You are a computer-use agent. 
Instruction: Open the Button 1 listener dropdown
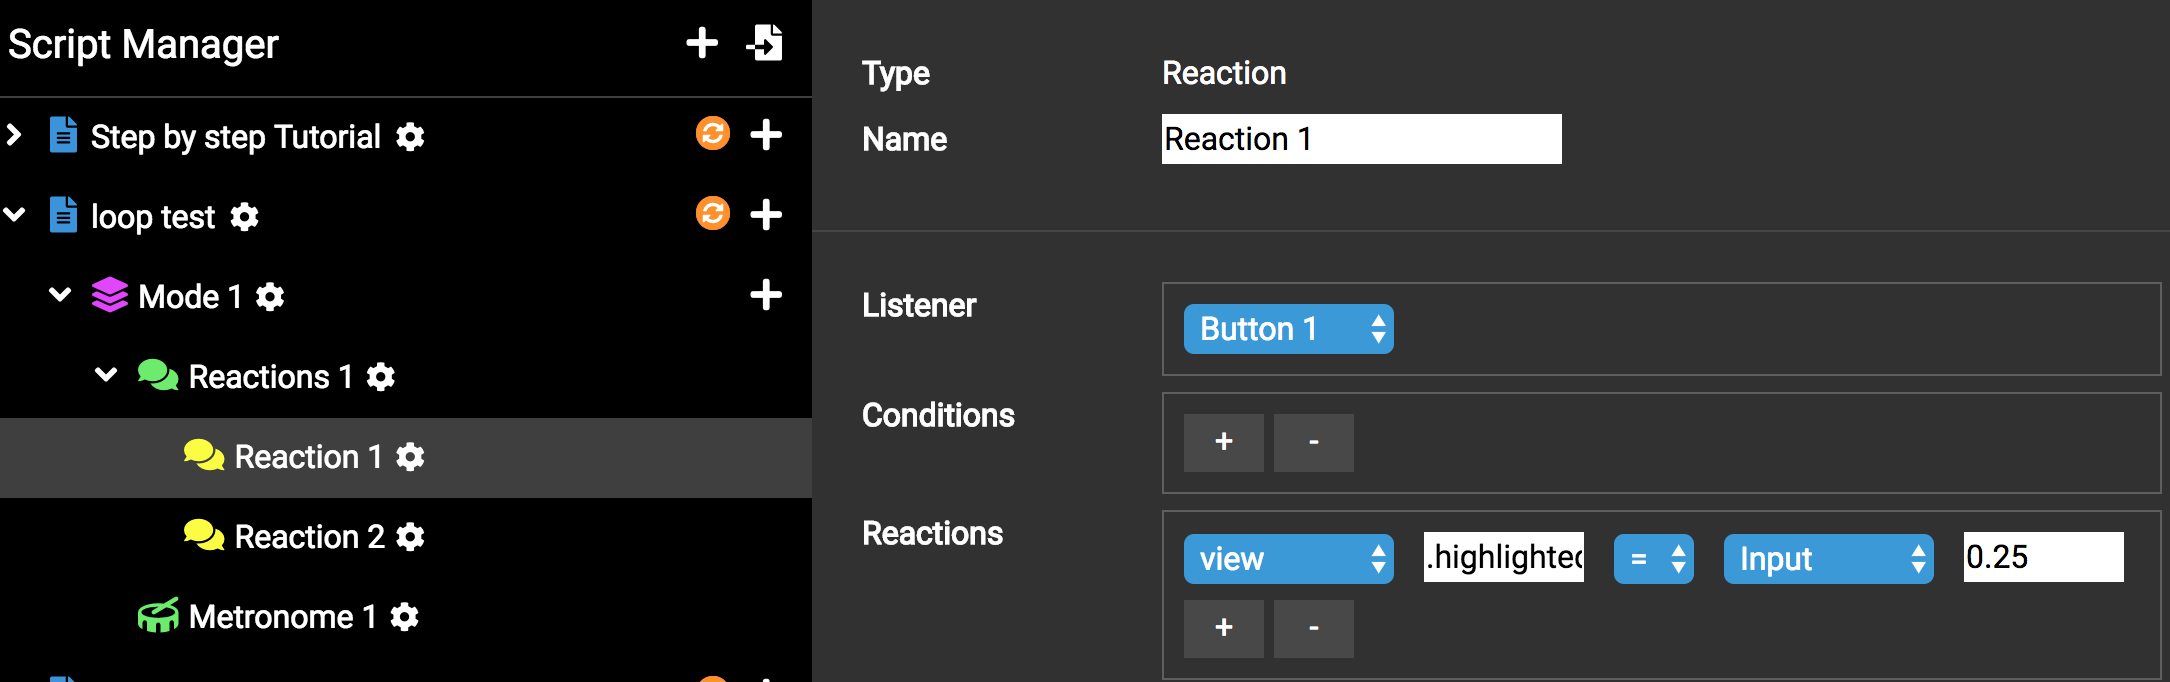pyautogui.click(x=1288, y=329)
